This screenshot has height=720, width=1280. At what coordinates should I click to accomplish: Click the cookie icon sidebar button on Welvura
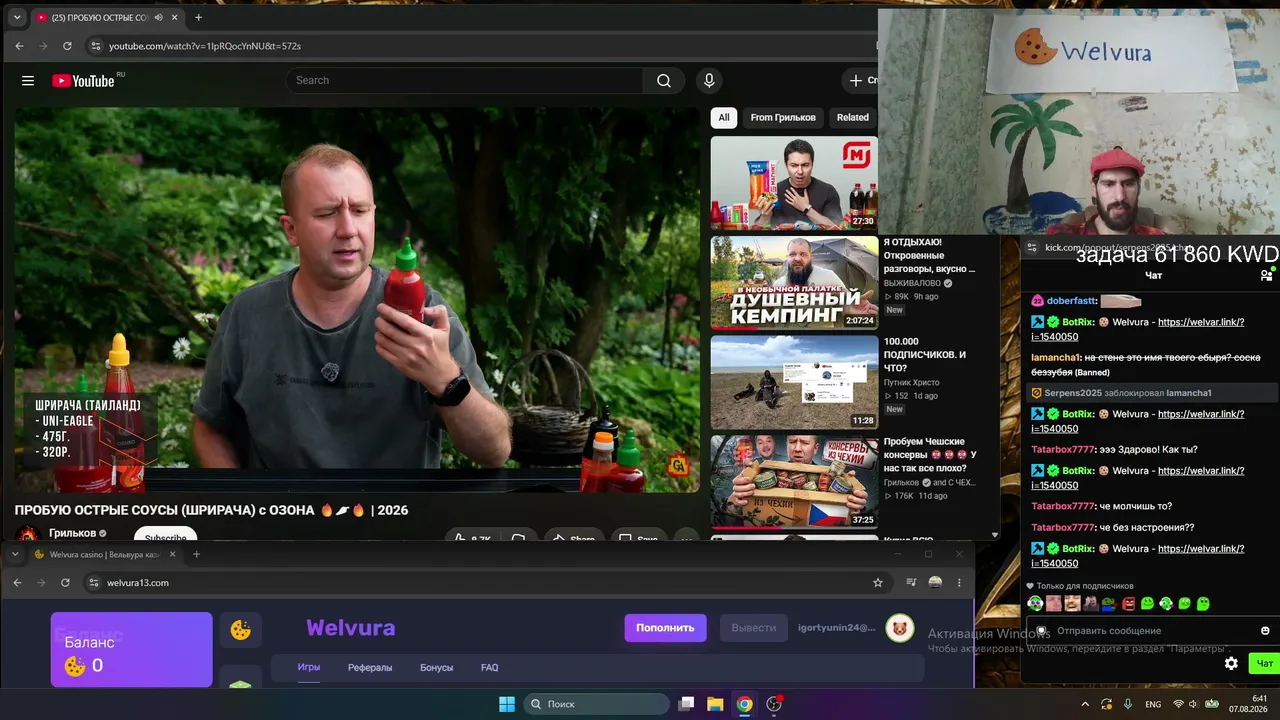pyautogui.click(x=241, y=630)
